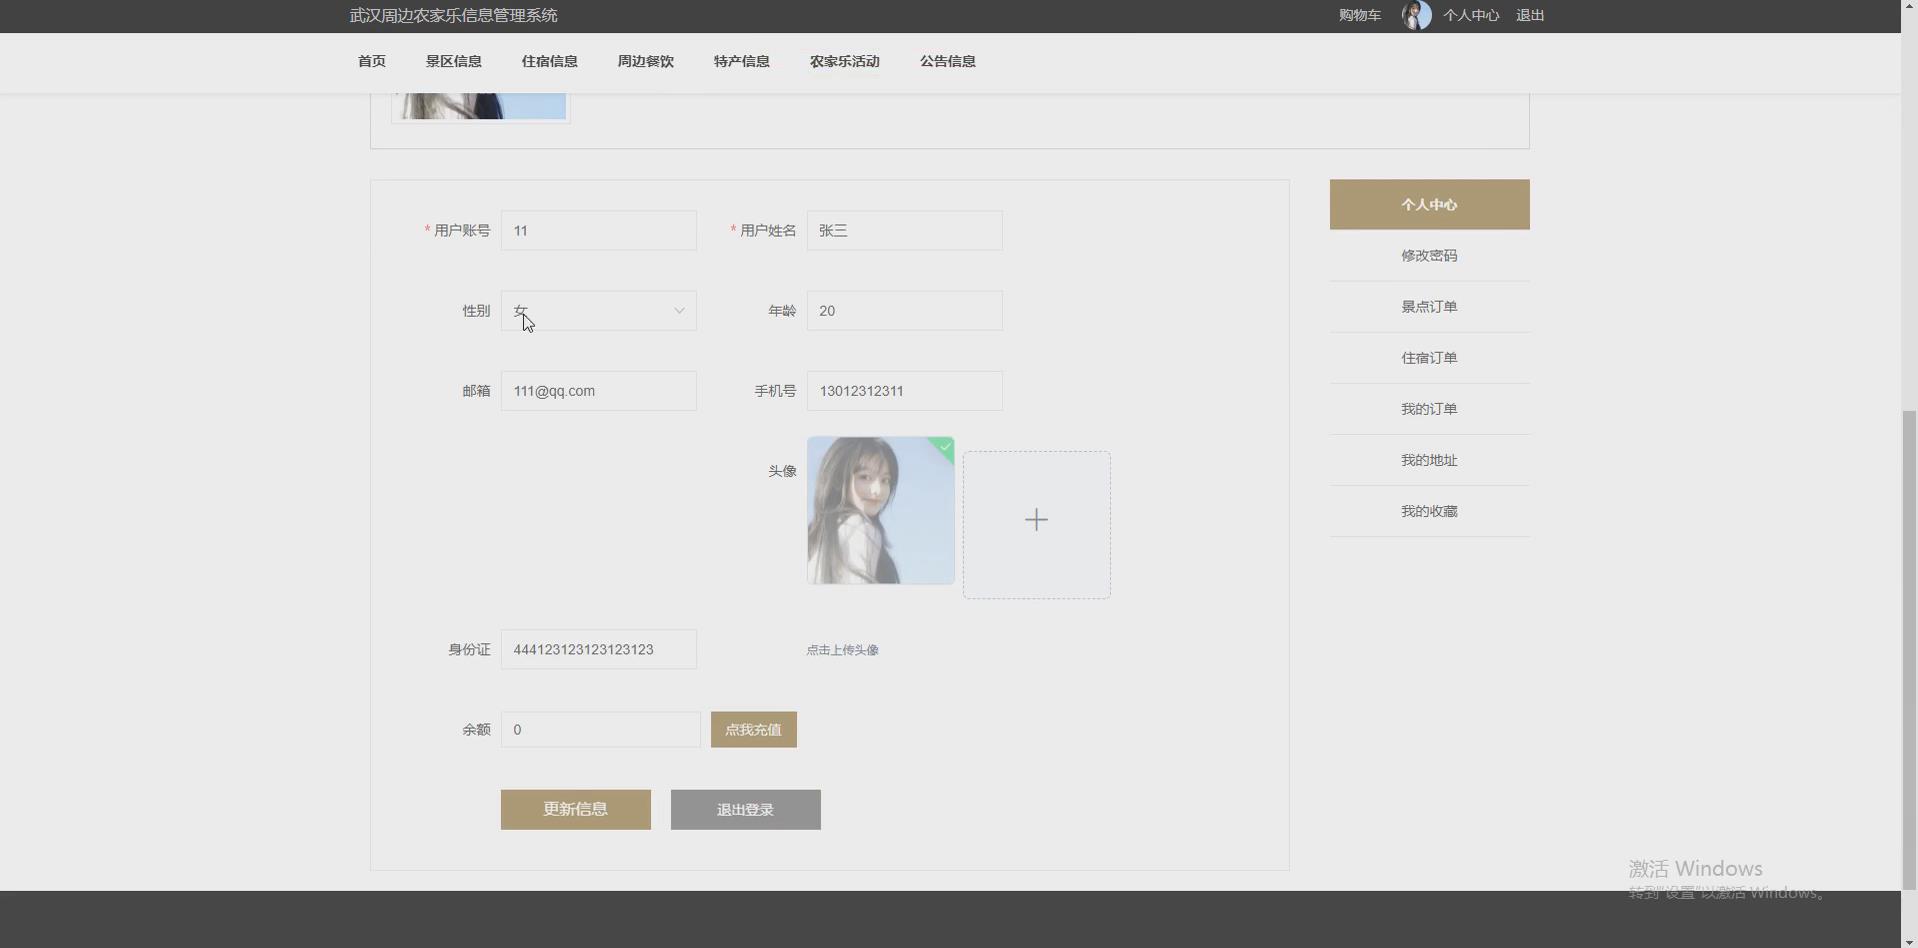
Task: Expand gender options showing 女
Action: click(x=598, y=310)
